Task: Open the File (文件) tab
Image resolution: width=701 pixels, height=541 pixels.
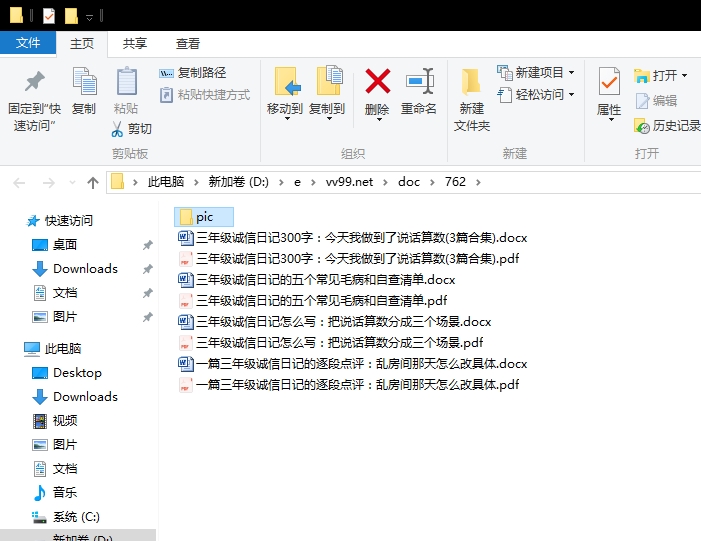Action: 28,43
